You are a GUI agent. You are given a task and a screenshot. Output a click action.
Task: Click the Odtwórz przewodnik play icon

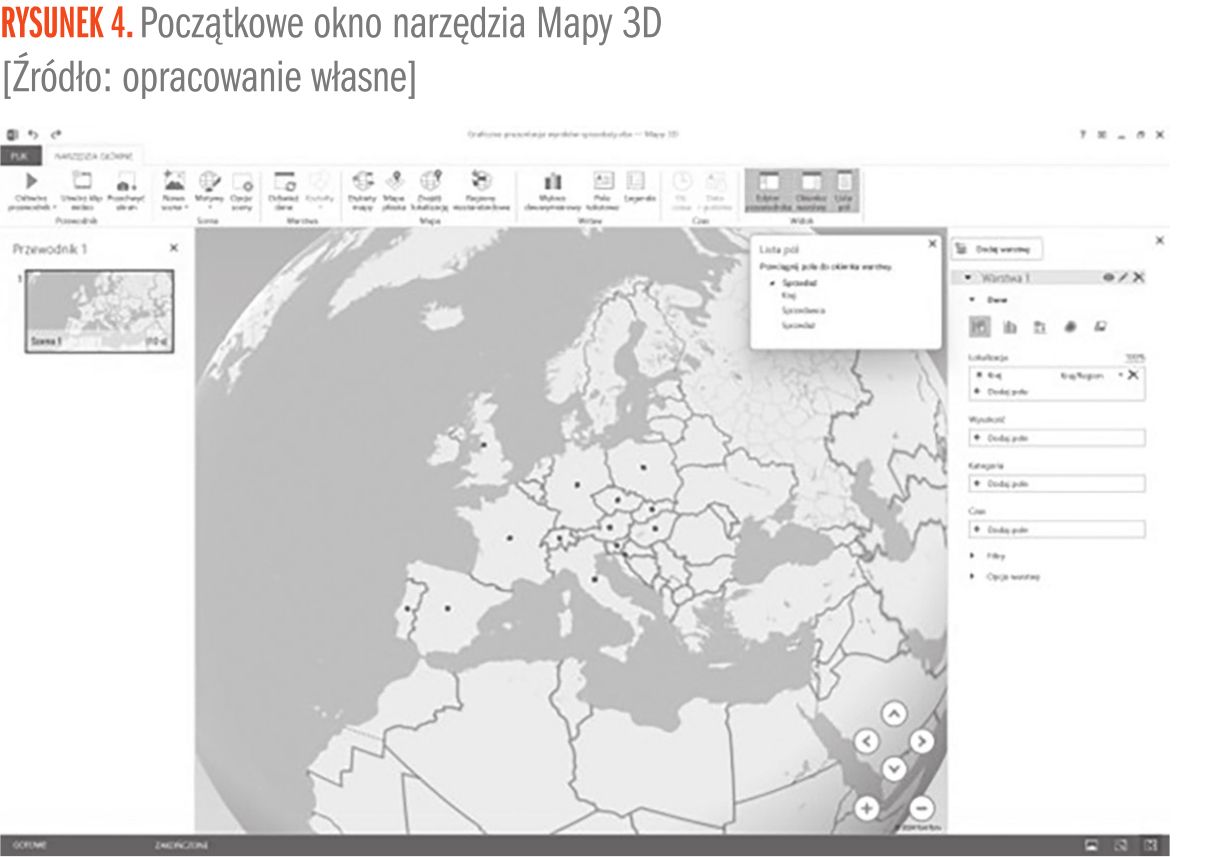click(32, 182)
